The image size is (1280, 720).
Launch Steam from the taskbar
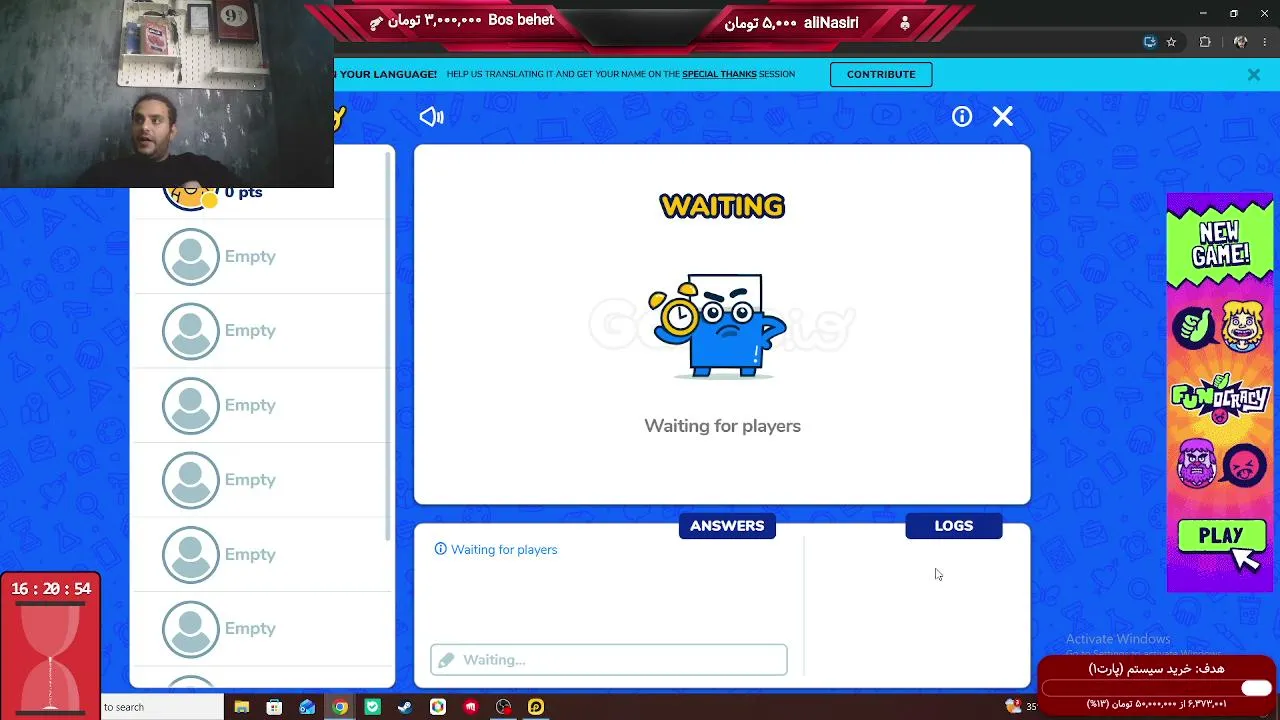[x=405, y=707]
